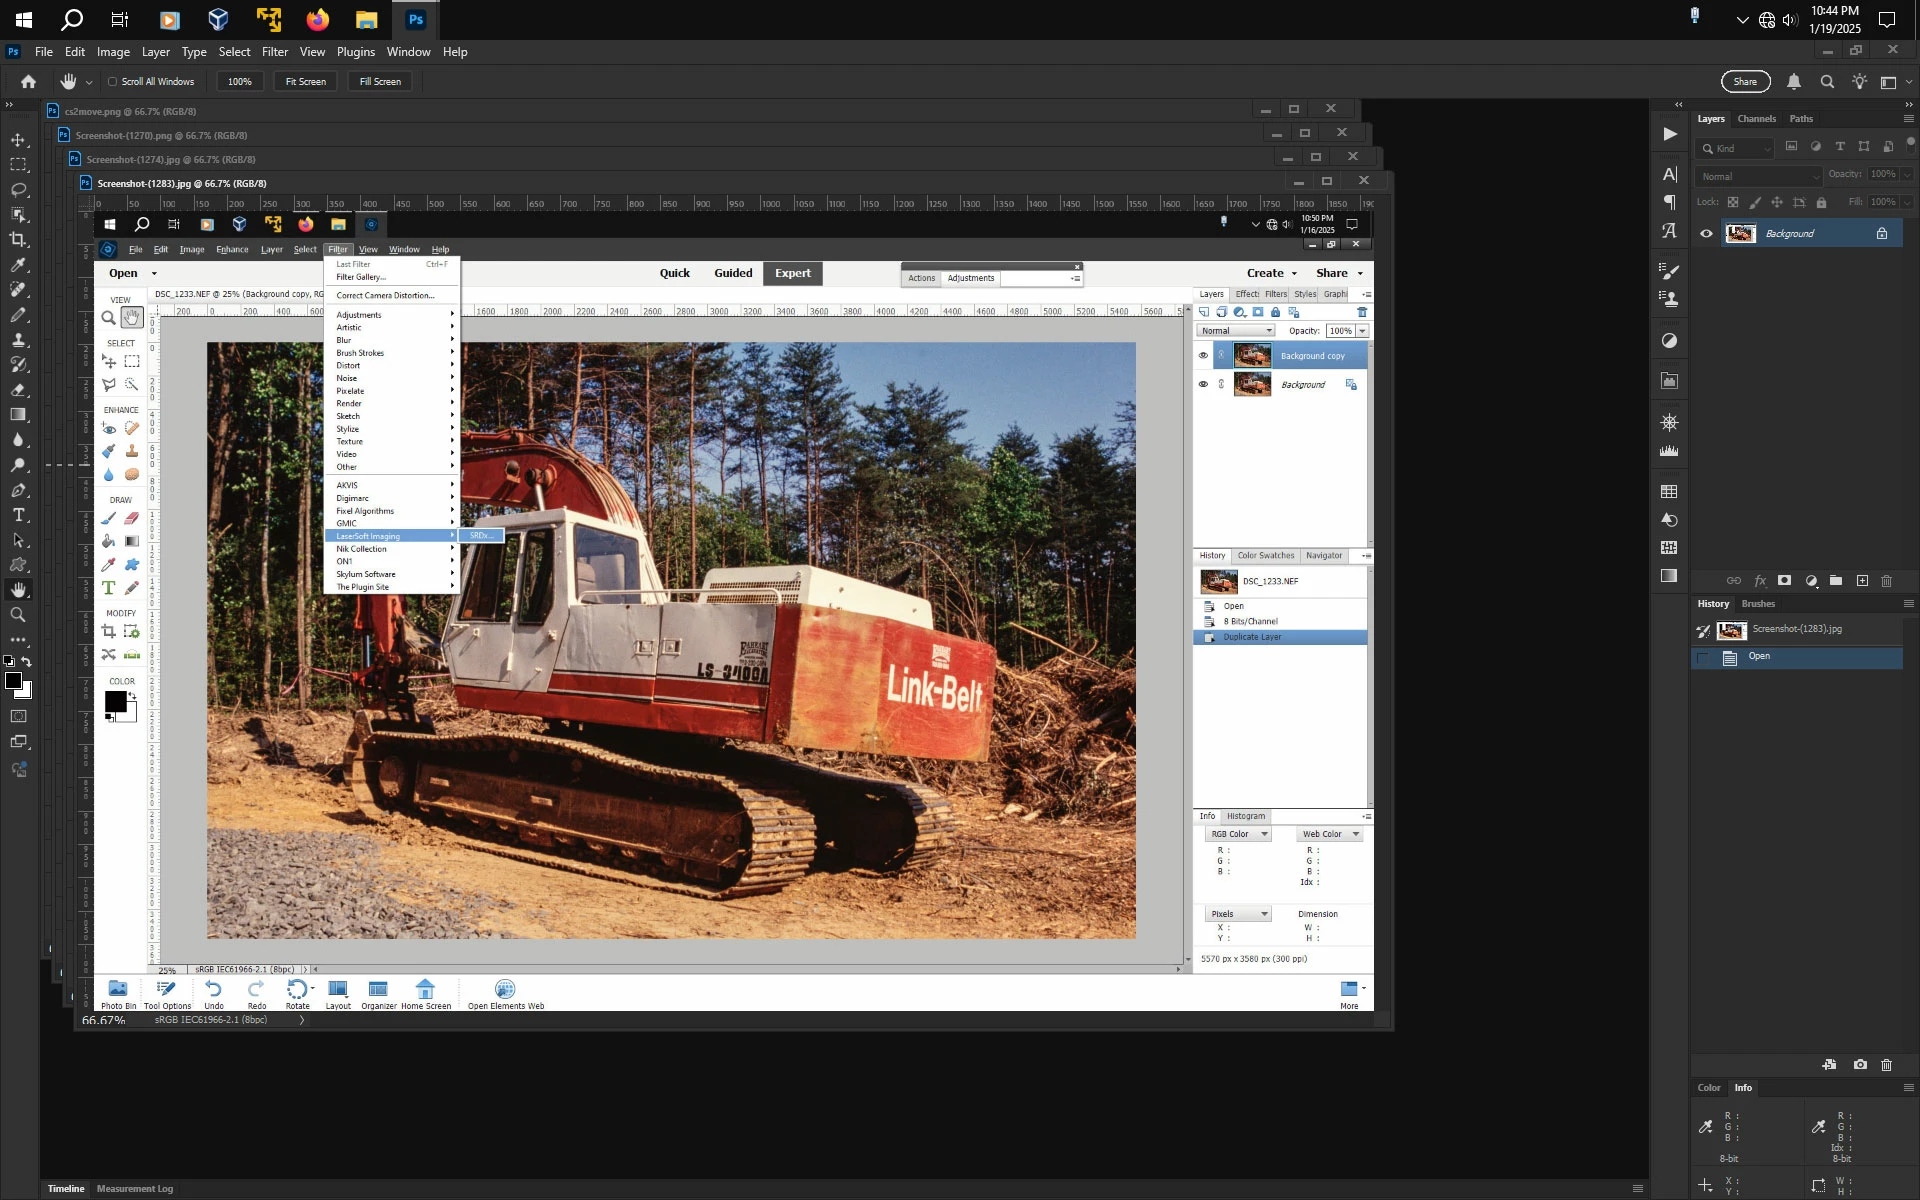Open the Actions panel play icon
Viewport: 1920px width, 1200px height.
click(x=1669, y=134)
